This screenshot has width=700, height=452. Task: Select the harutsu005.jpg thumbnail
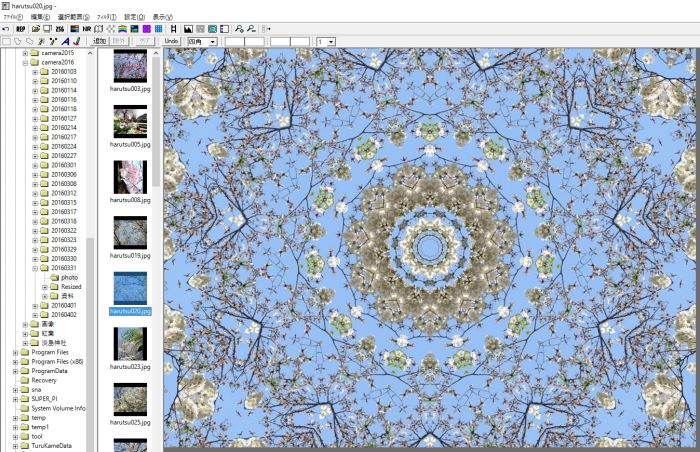pos(130,121)
